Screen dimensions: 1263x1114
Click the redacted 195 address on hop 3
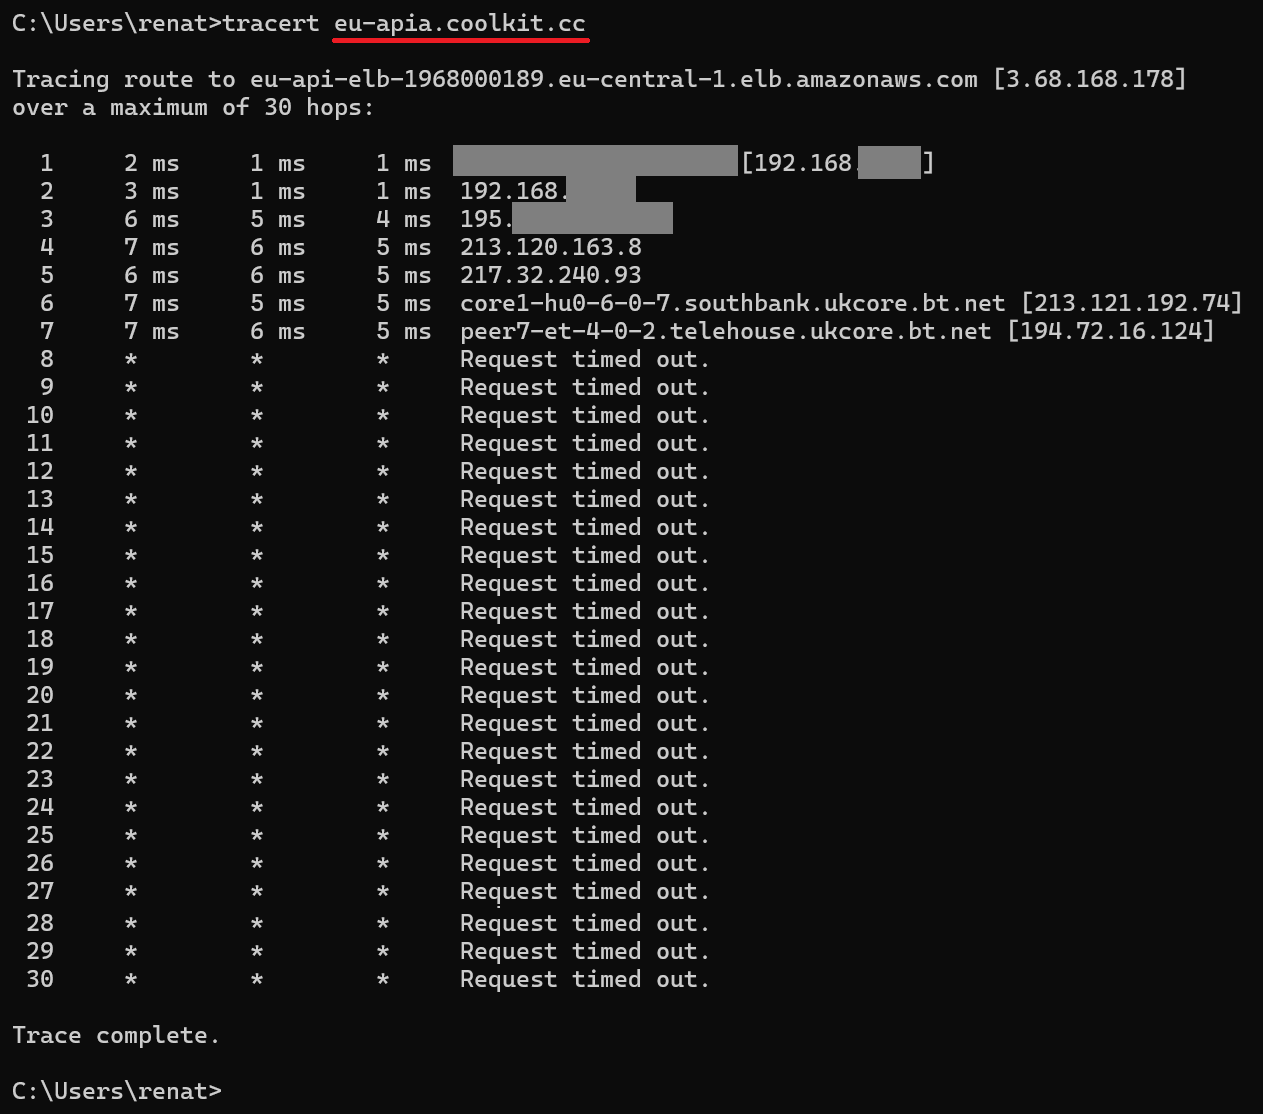point(566,219)
